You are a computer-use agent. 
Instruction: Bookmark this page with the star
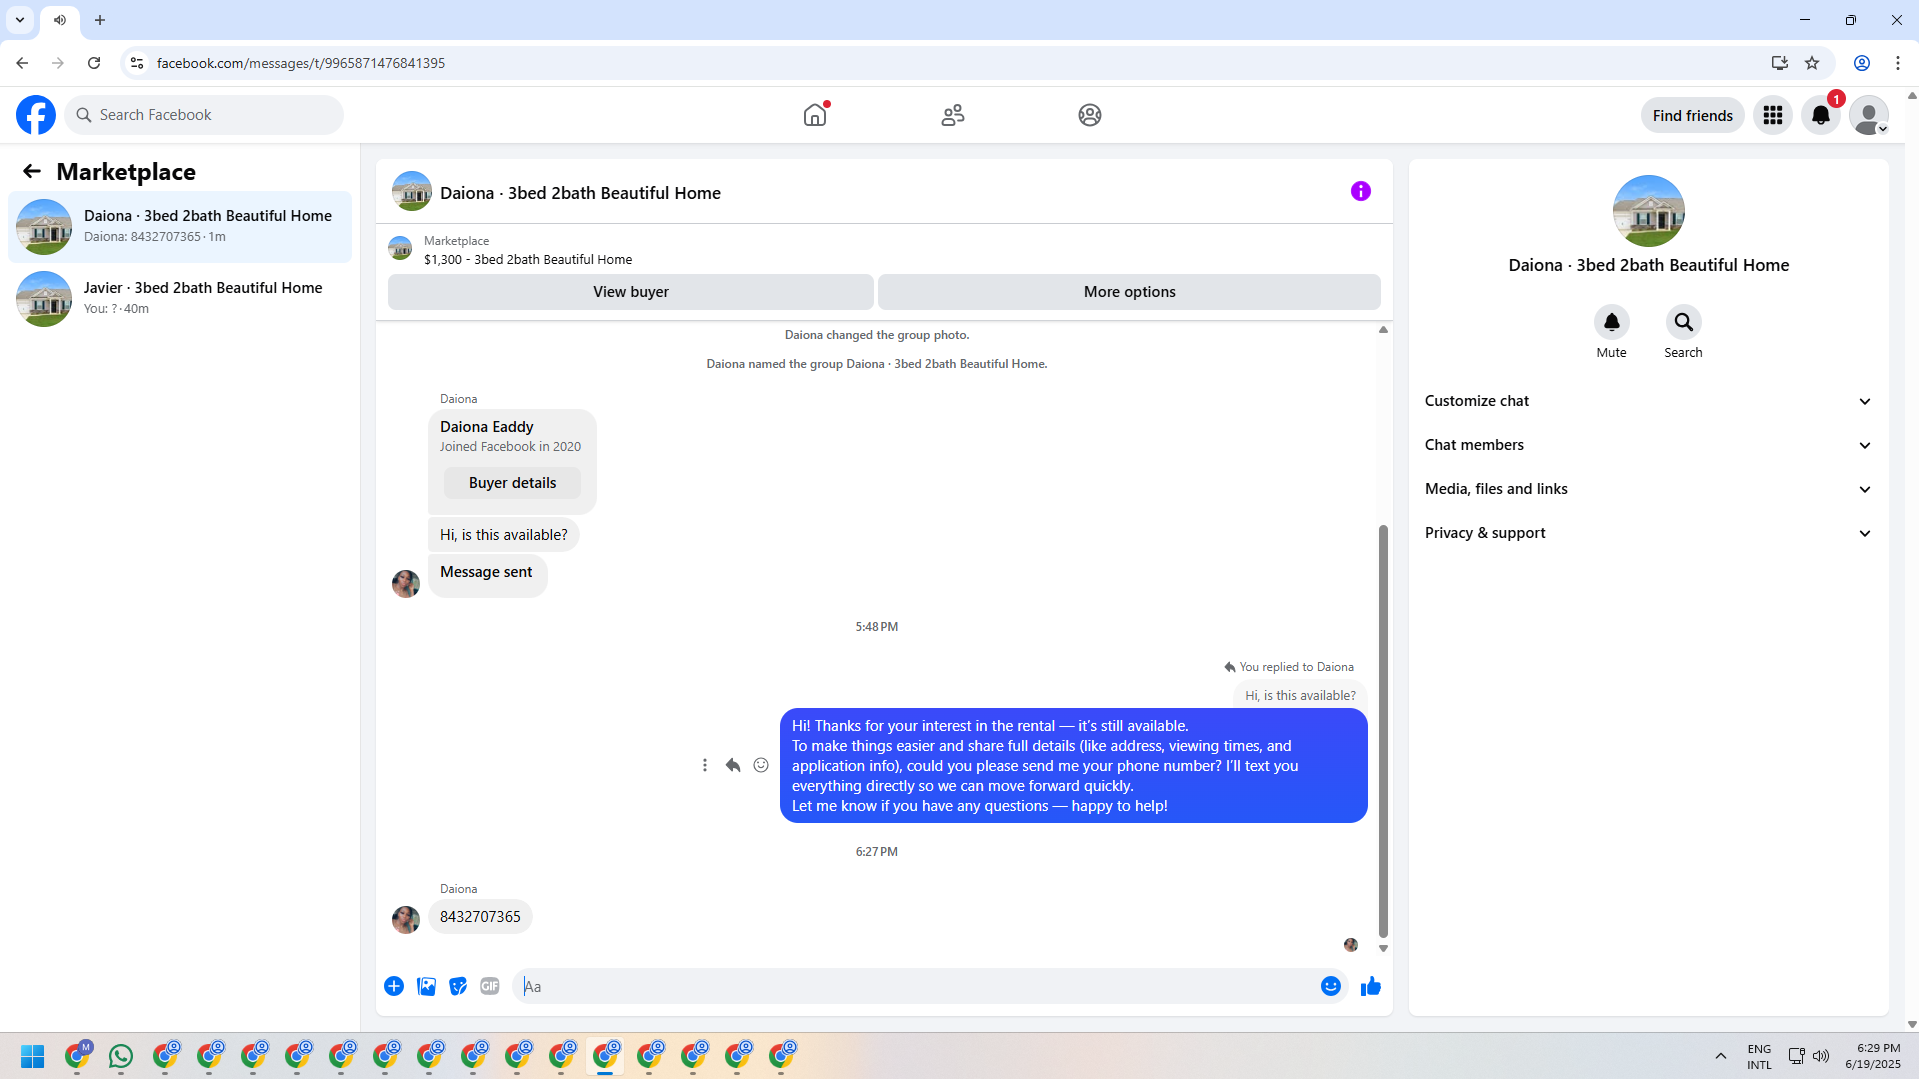(1812, 63)
